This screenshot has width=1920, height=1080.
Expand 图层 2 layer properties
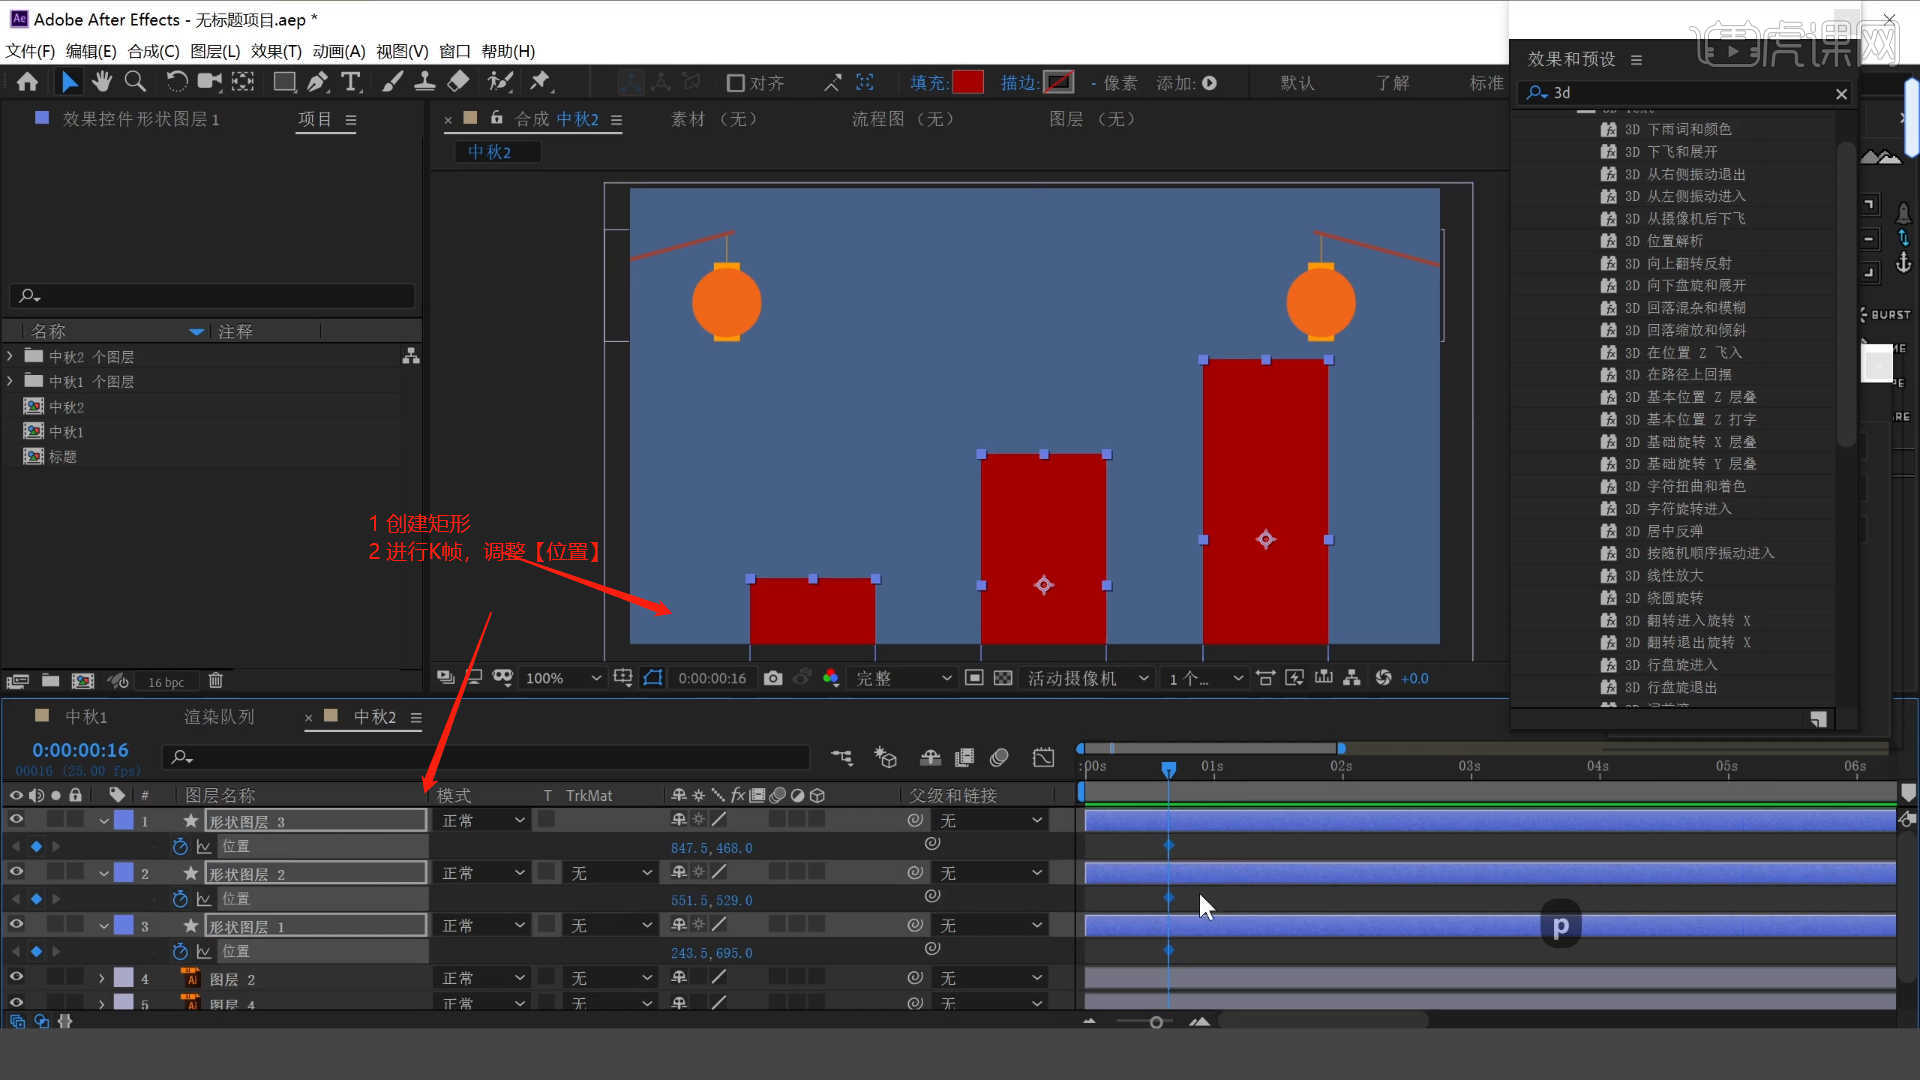coord(101,978)
